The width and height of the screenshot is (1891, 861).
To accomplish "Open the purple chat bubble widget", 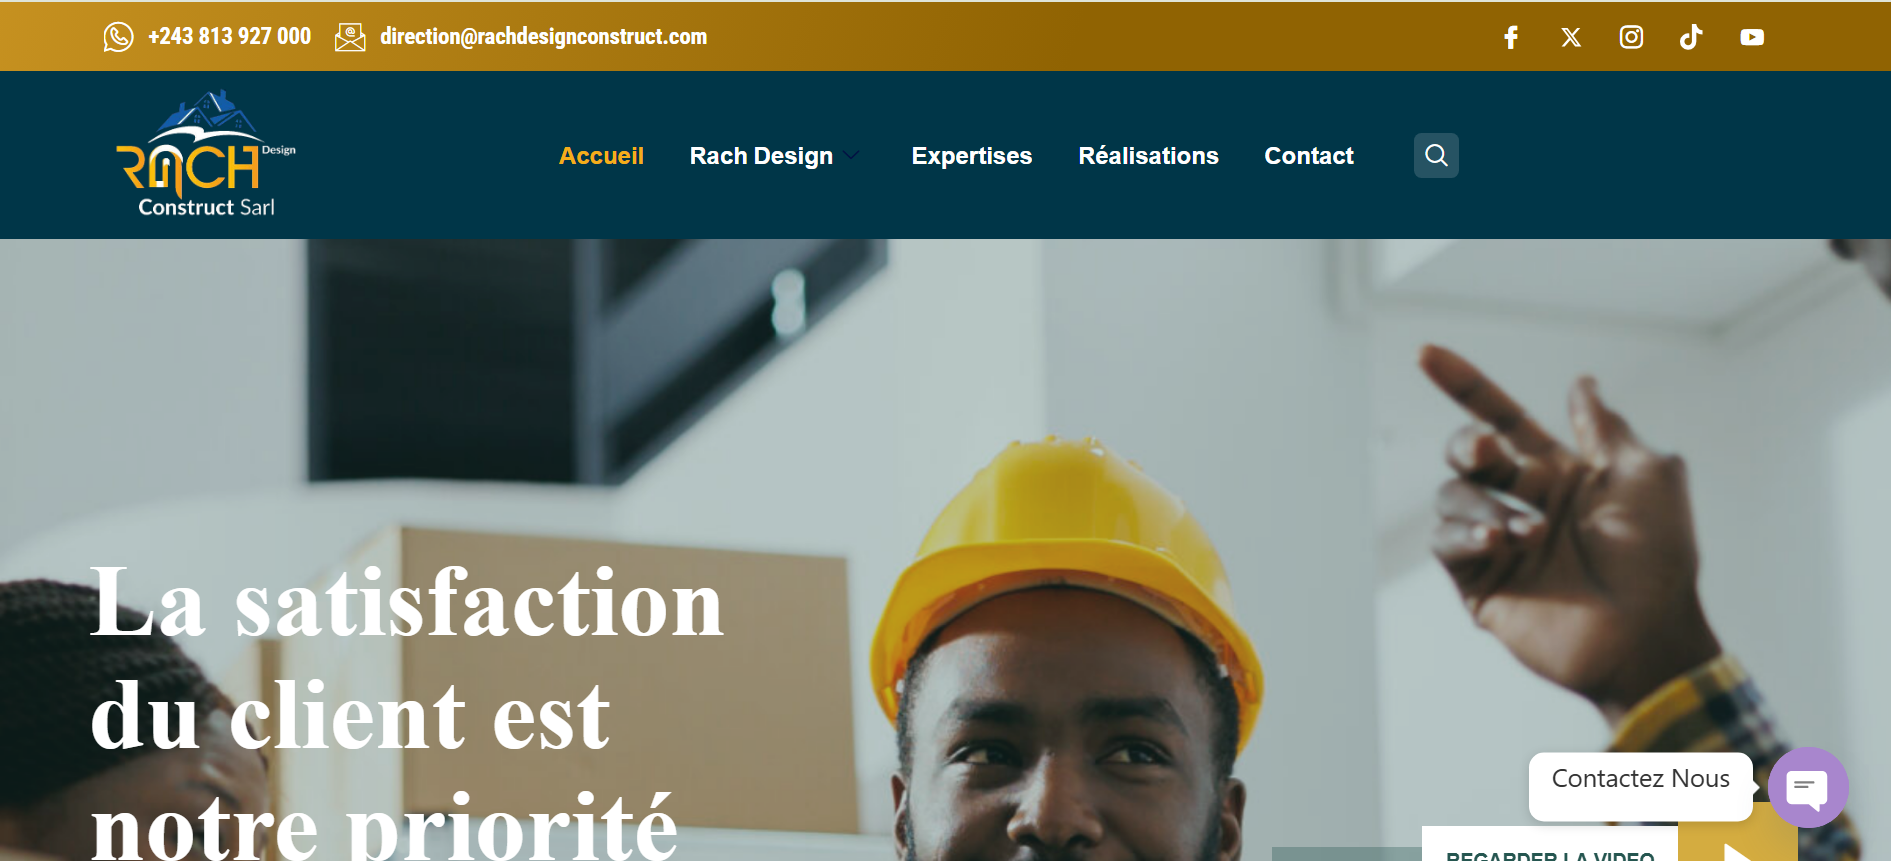I will tap(1807, 787).
